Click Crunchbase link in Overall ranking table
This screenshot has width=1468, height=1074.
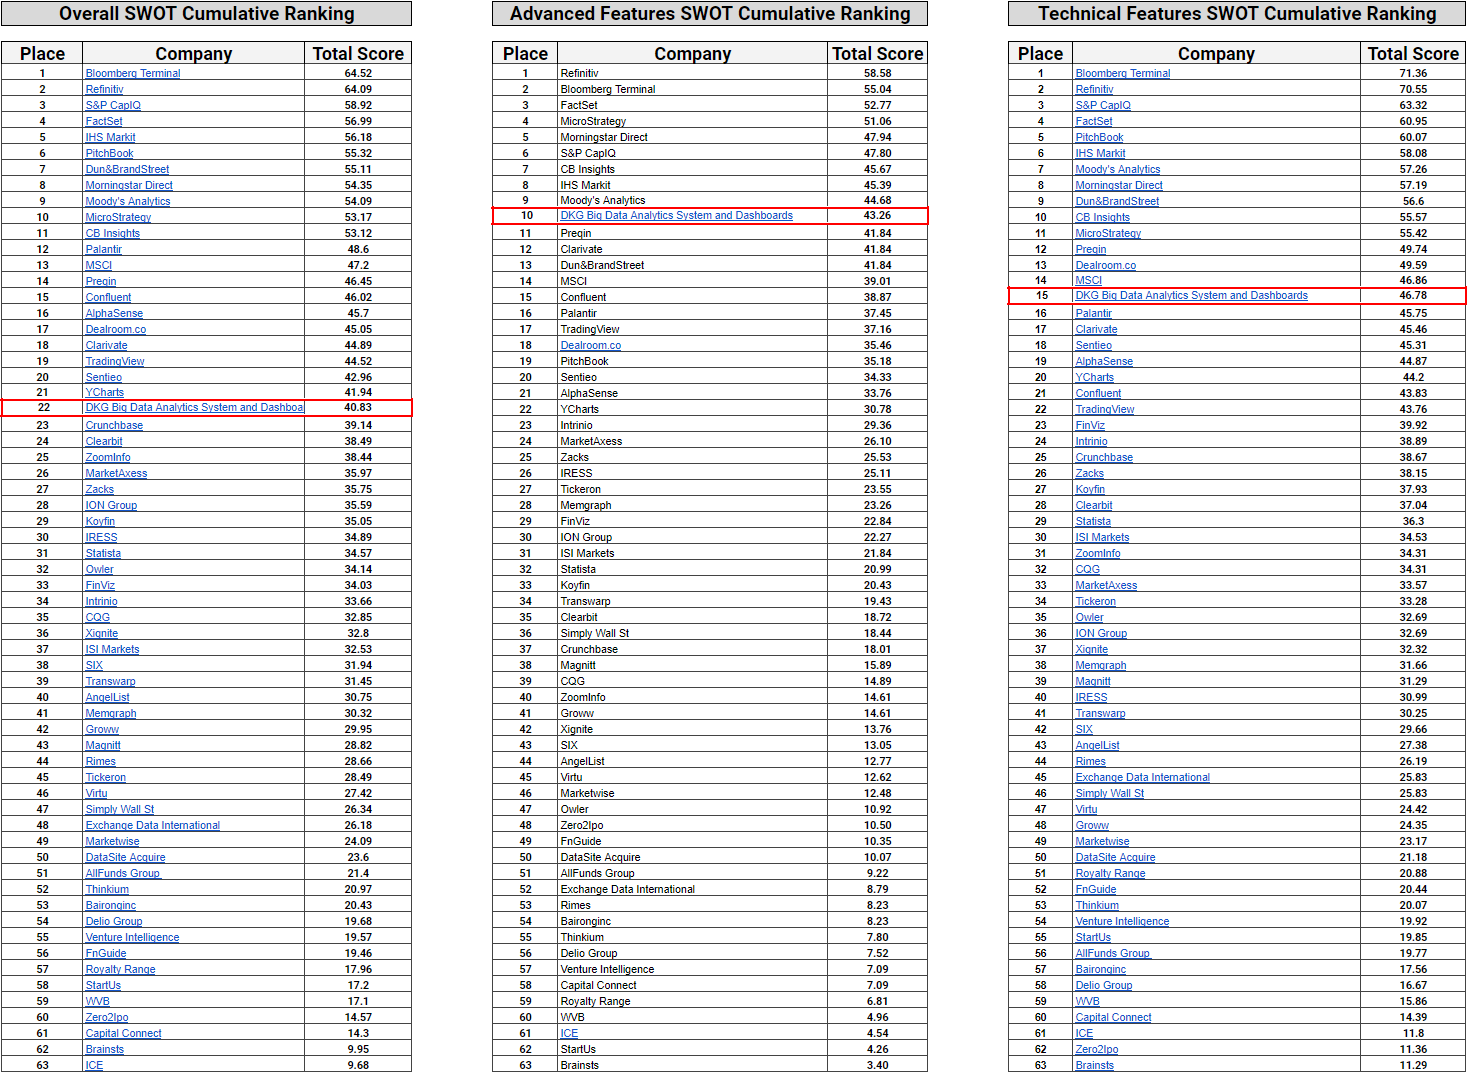click(114, 425)
